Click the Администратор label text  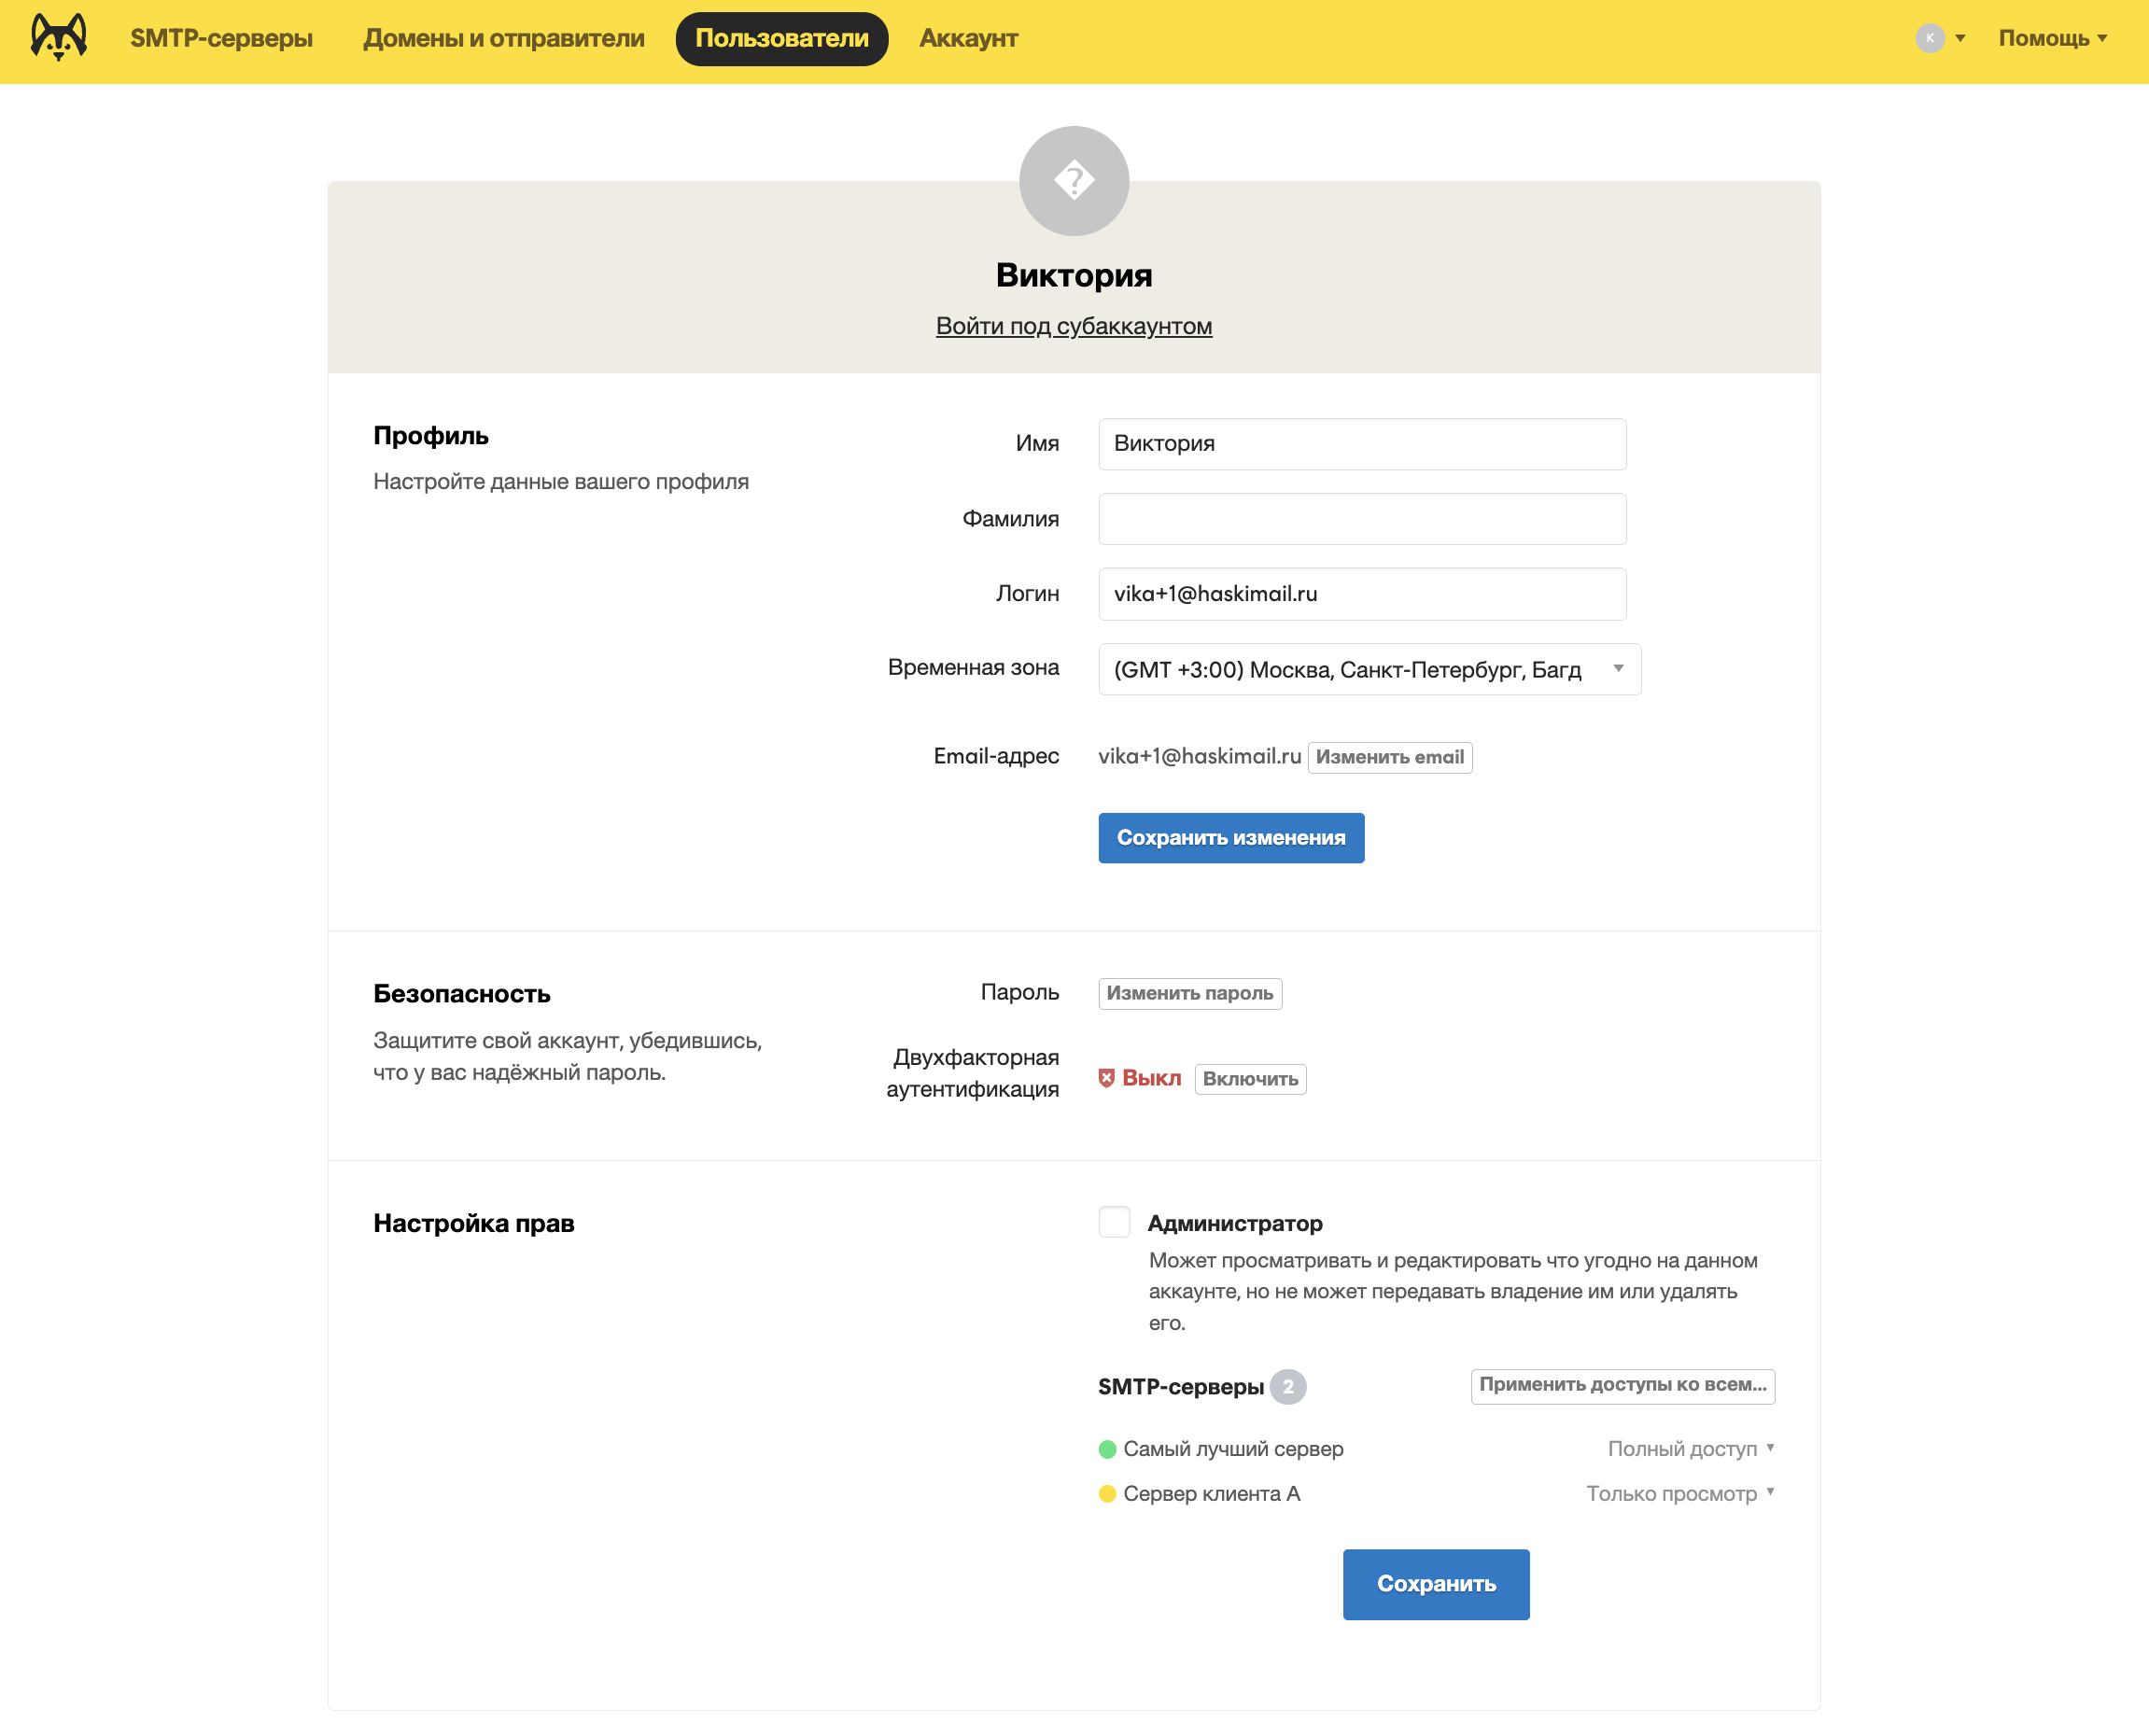[x=1235, y=1223]
